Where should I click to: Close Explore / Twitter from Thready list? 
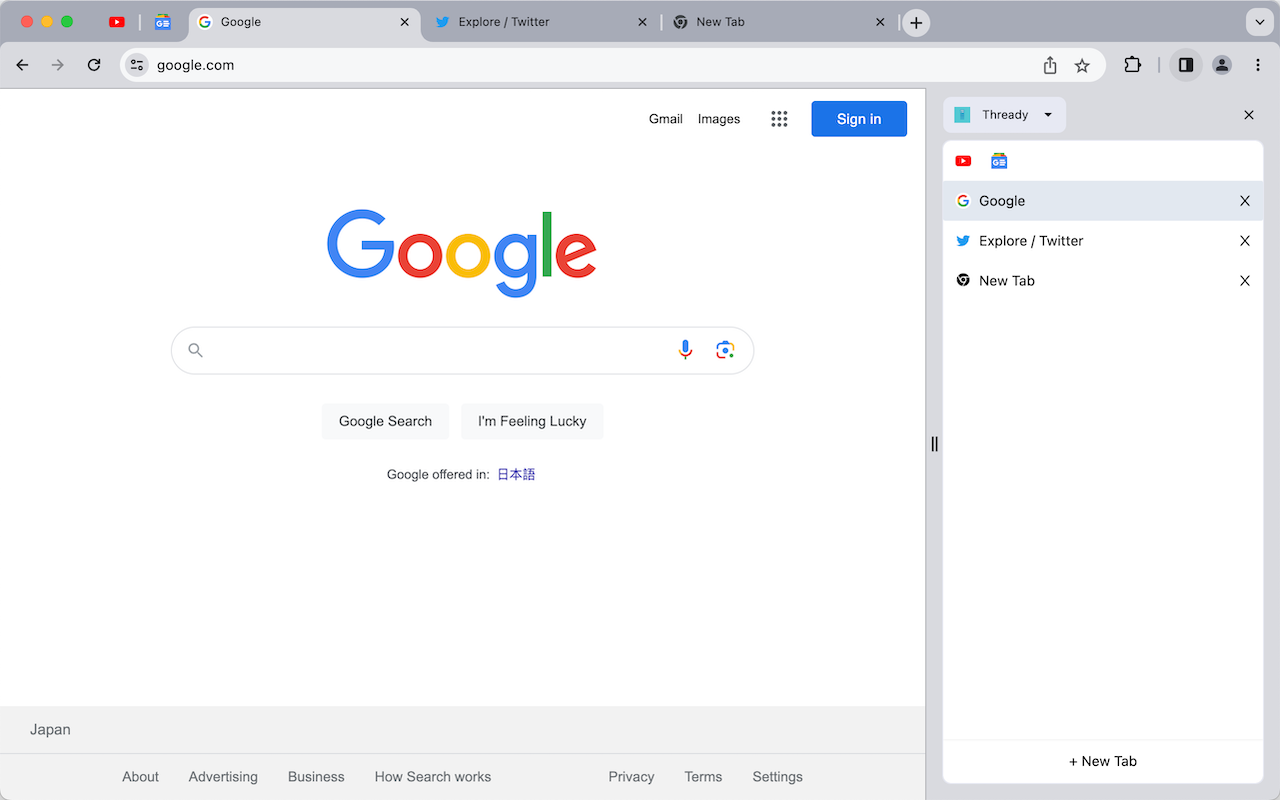pos(1245,241)
